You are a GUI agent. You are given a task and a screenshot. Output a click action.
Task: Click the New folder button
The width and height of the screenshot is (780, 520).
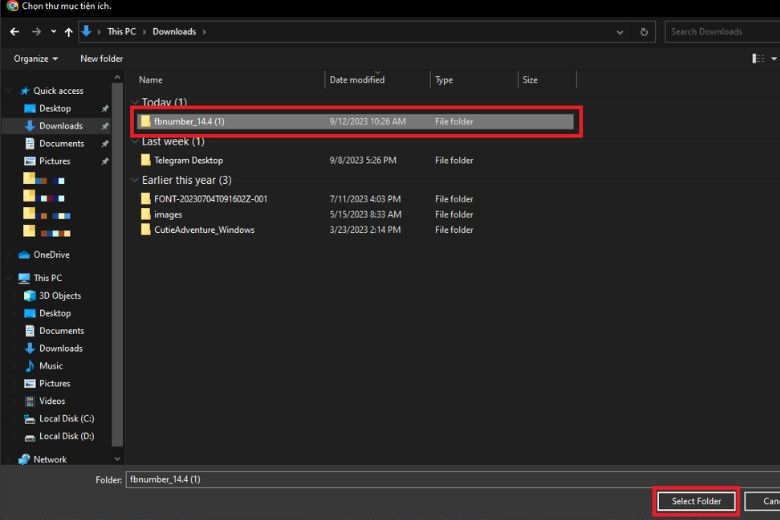tap(101, 59)
